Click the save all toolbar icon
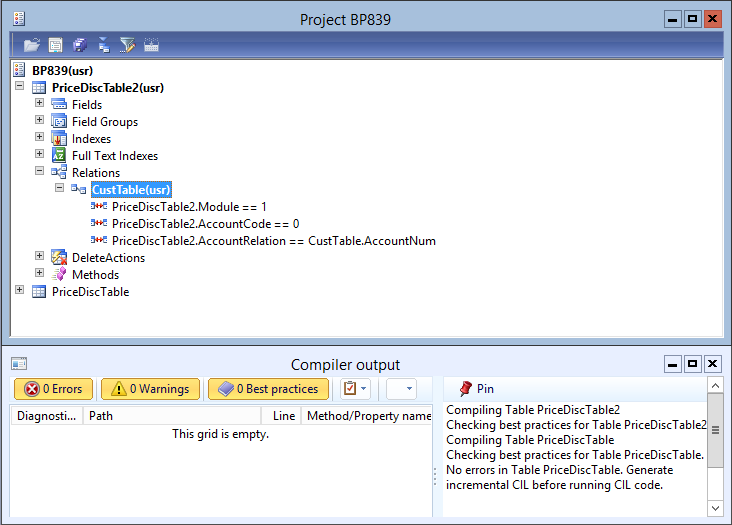 [x=80, y=45]
